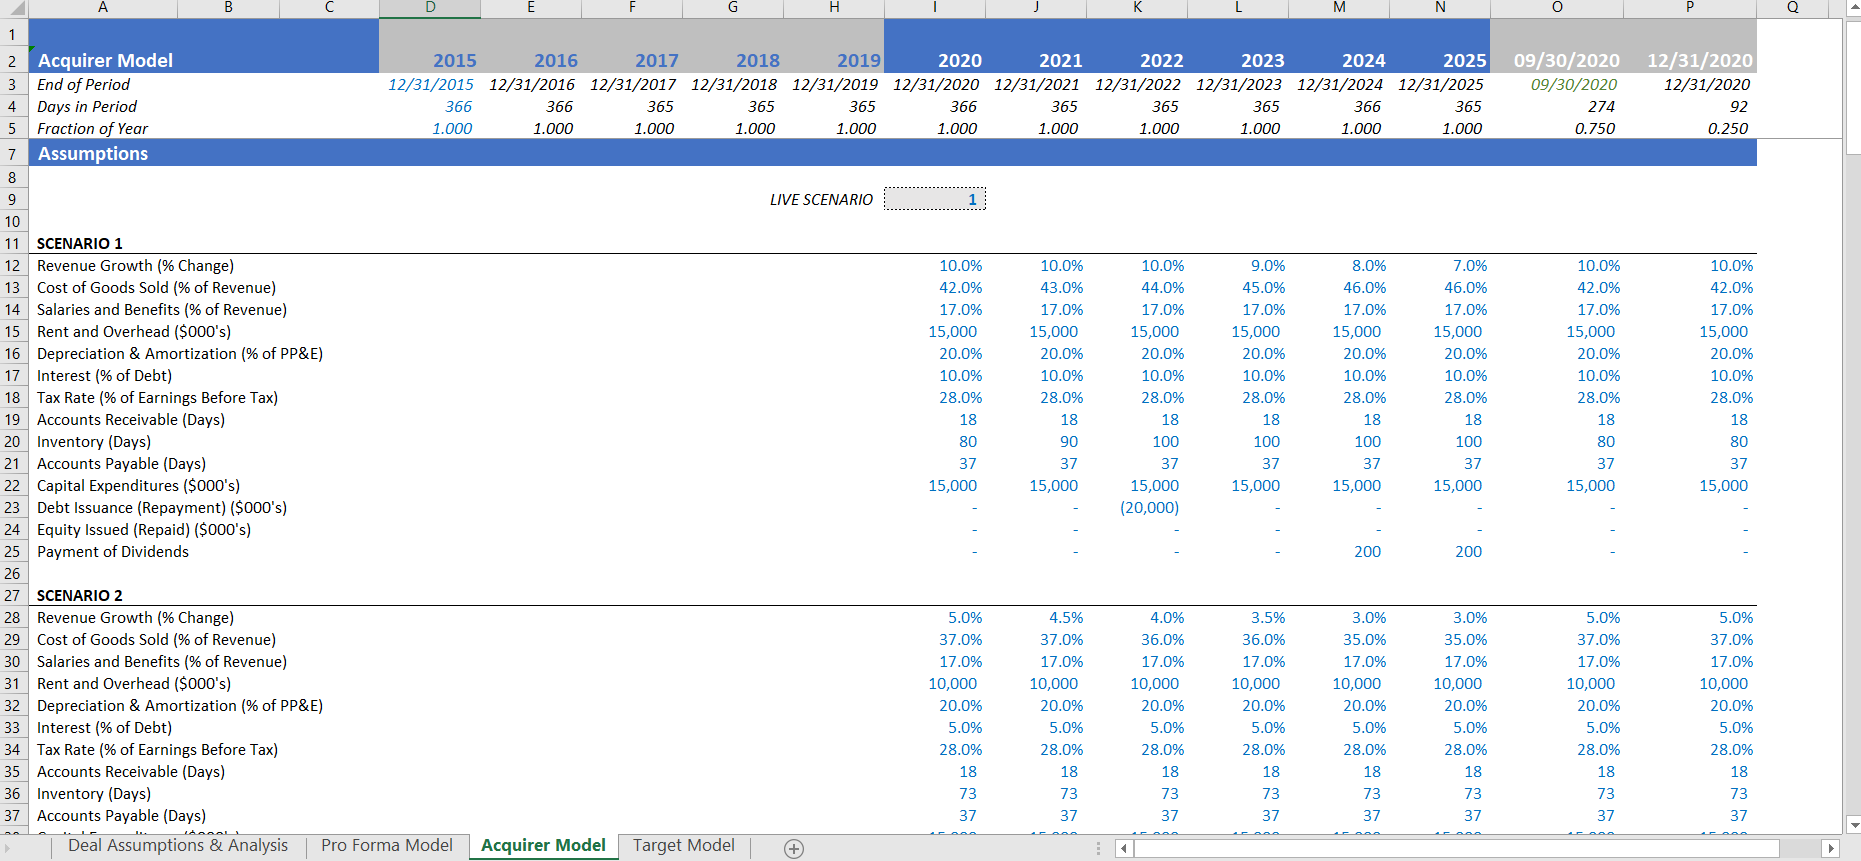Switch to Deal Assumptions & Analysis tab

tap(178, 846)
